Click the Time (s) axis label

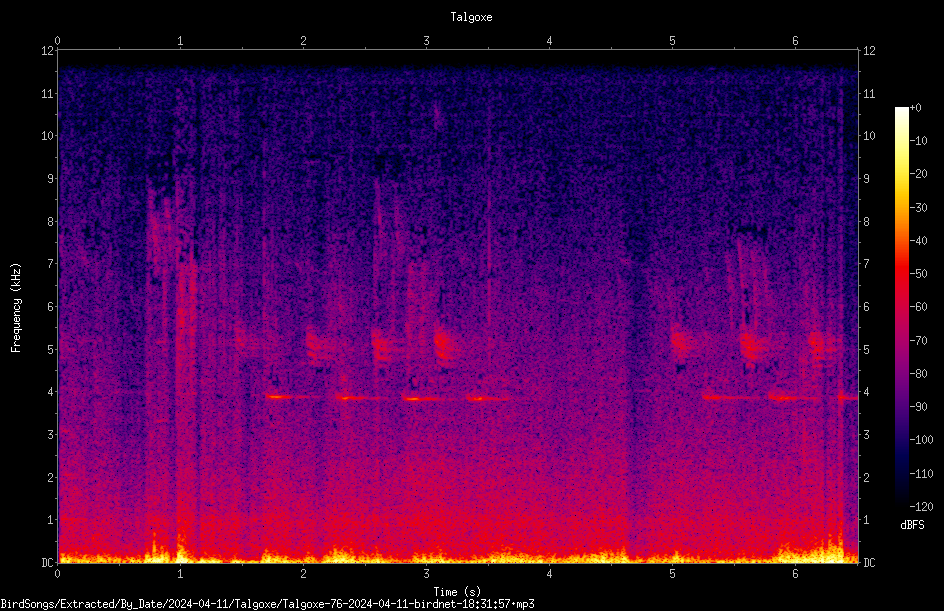(457, 592)
